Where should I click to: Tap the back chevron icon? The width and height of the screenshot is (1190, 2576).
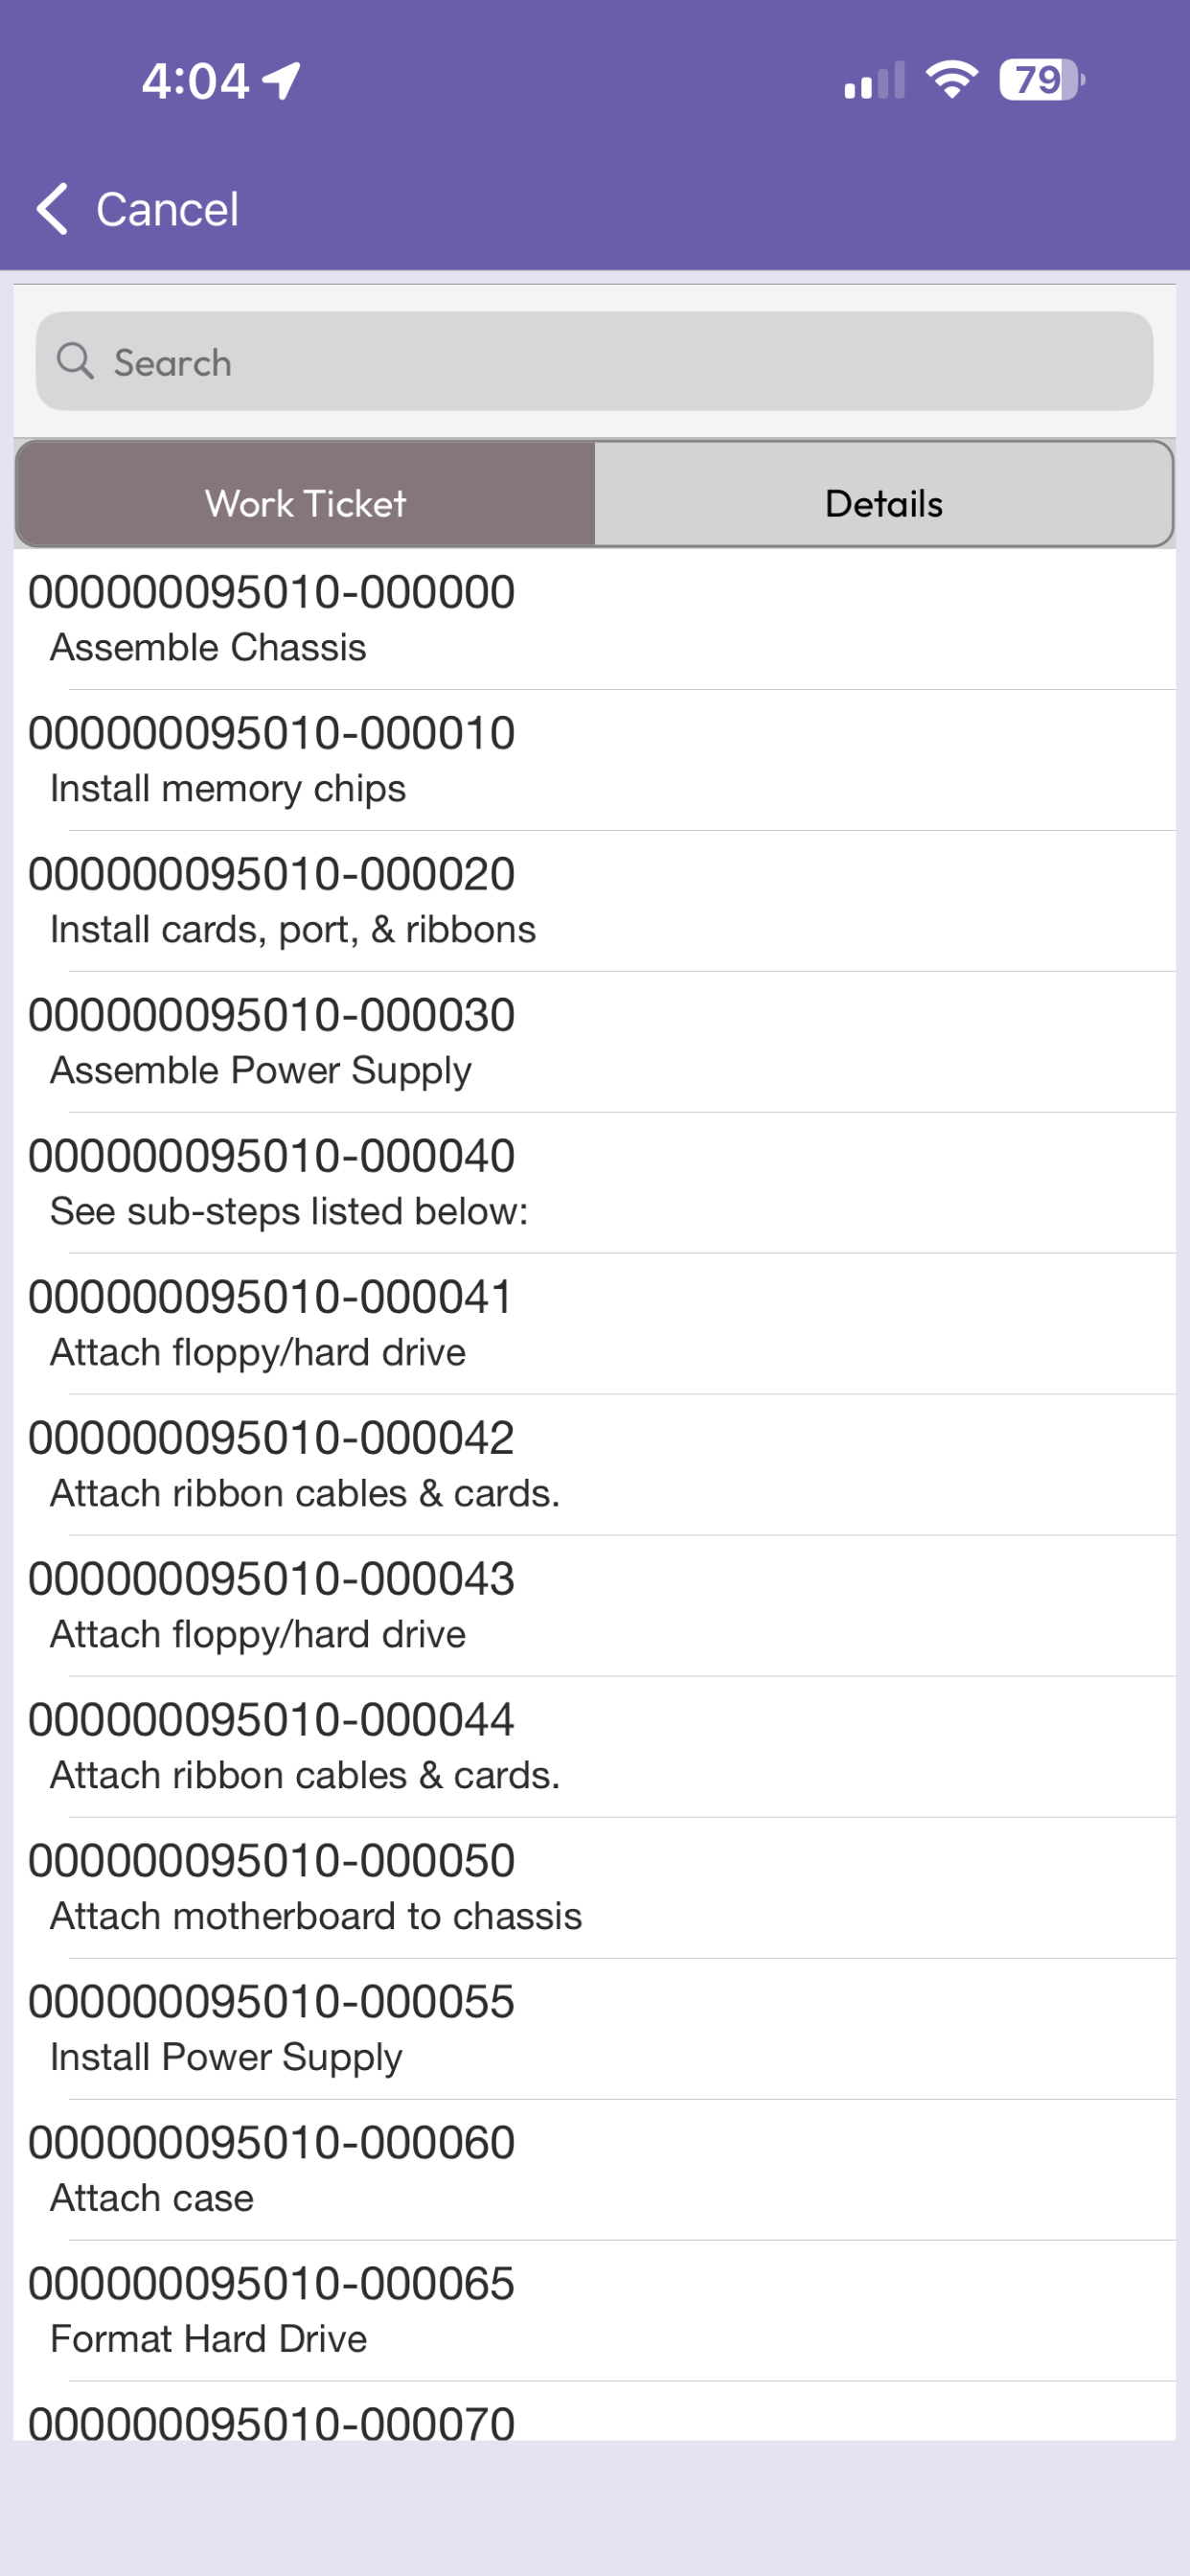tap(52, 209)
